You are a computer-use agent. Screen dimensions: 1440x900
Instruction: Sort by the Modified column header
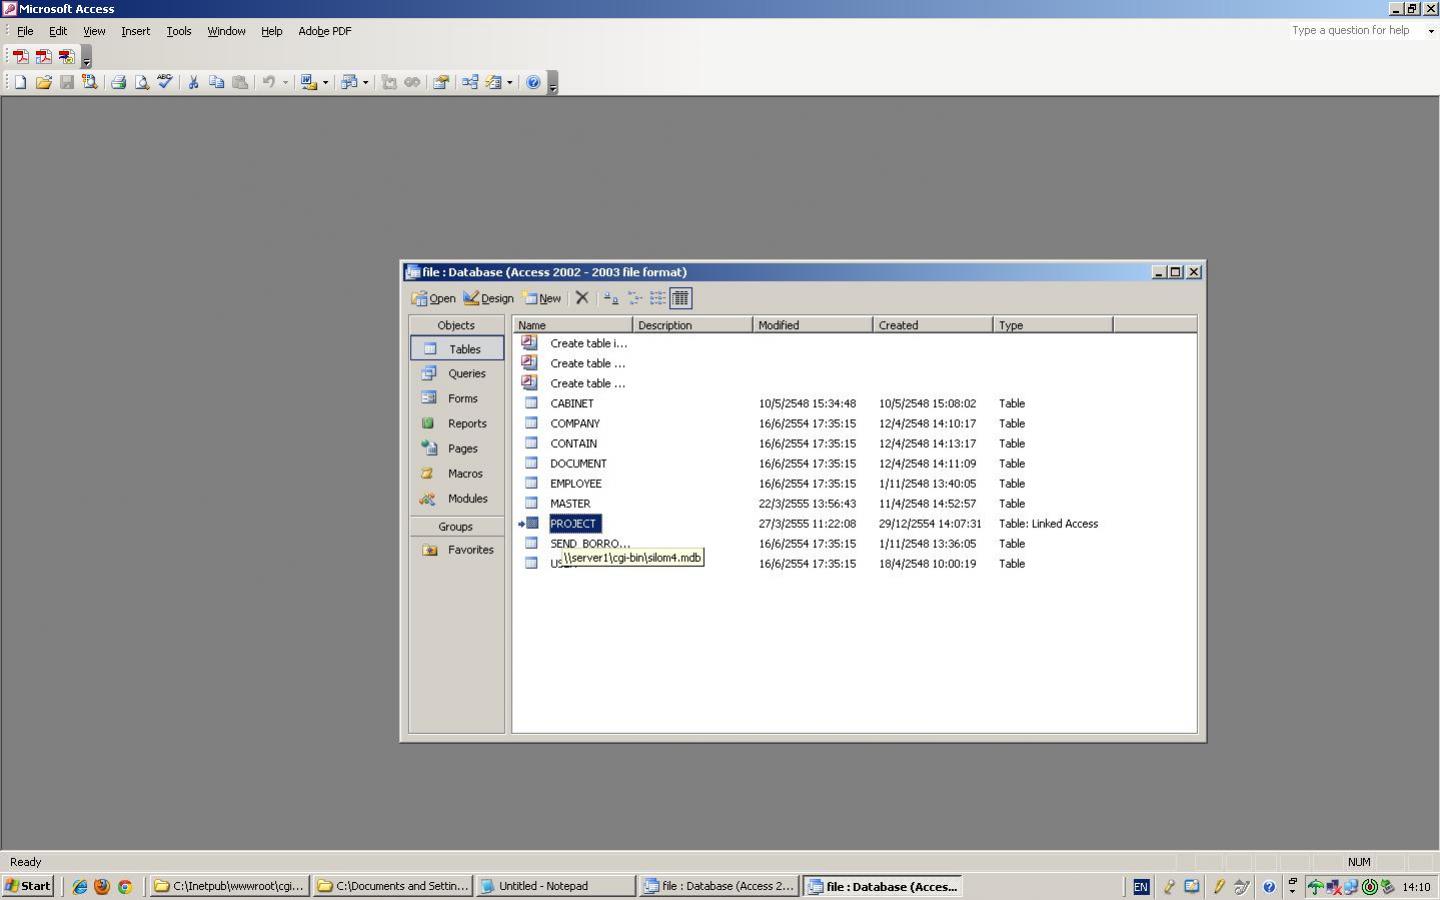tap(813, 325)
